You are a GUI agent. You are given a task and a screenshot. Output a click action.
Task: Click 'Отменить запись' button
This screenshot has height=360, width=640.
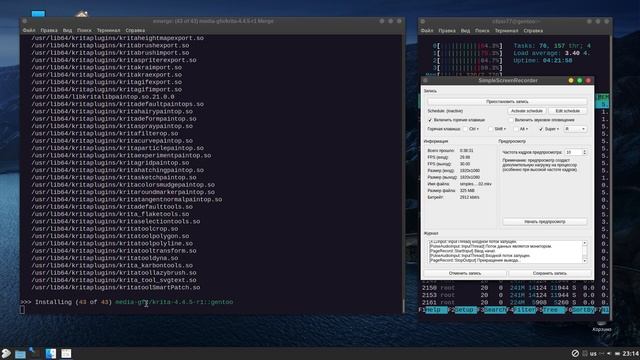pos(465,273)
